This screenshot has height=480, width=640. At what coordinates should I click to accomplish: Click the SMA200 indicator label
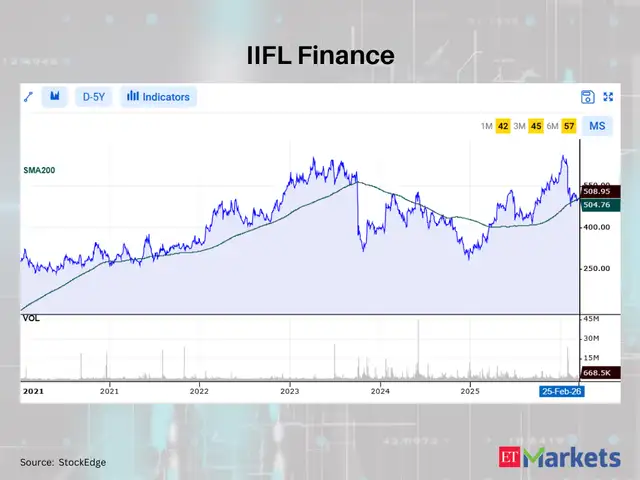[x=39, y=170]
